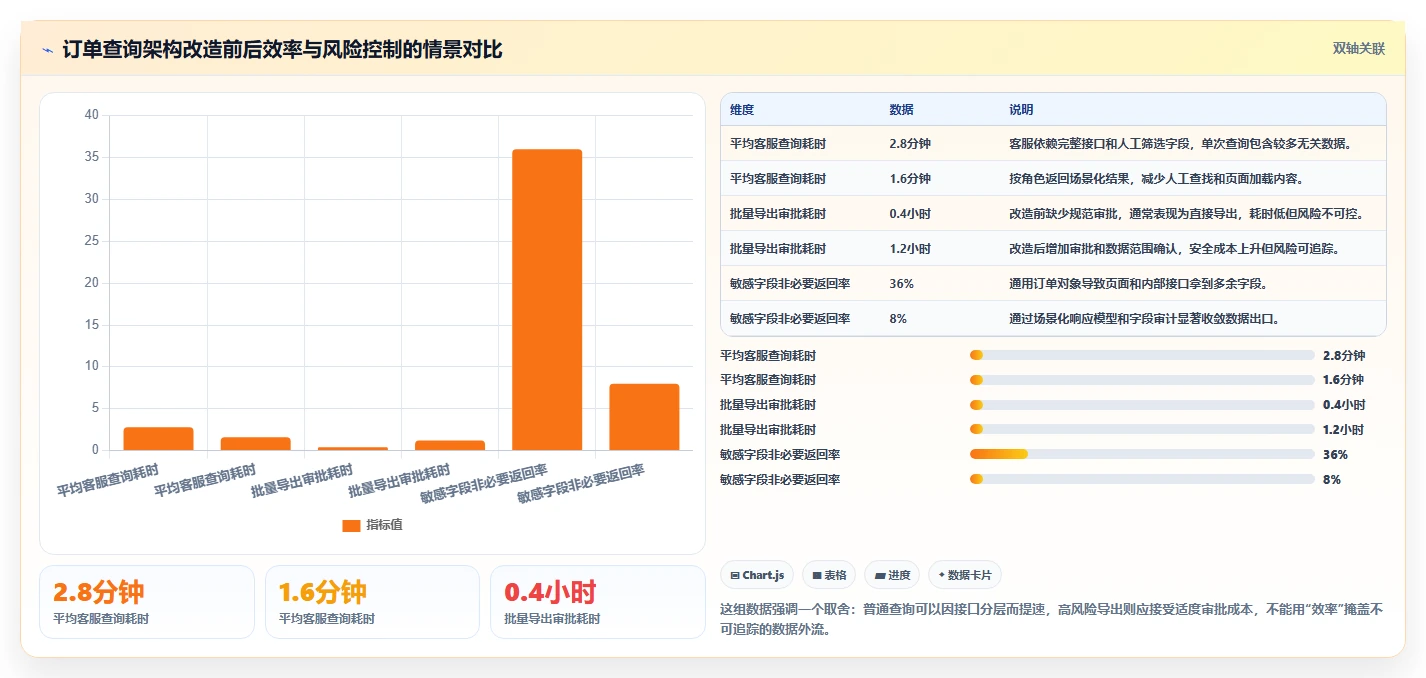Open the 0.4小时 data card
This screenshot has height=678, width=1426.
point(598,602)
